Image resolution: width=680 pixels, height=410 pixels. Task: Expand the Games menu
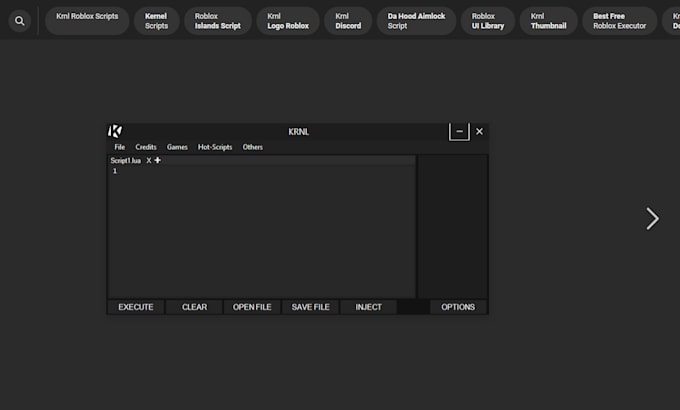177,147
